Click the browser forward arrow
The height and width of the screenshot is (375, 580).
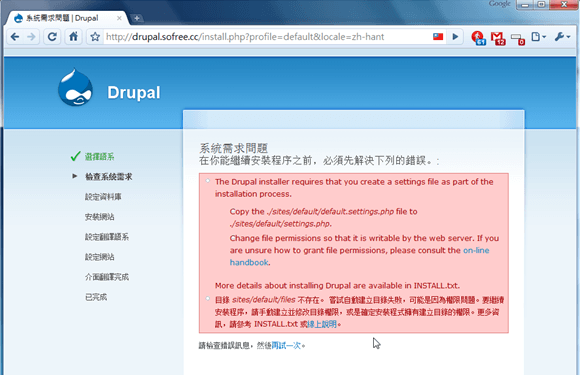(31, 37)
